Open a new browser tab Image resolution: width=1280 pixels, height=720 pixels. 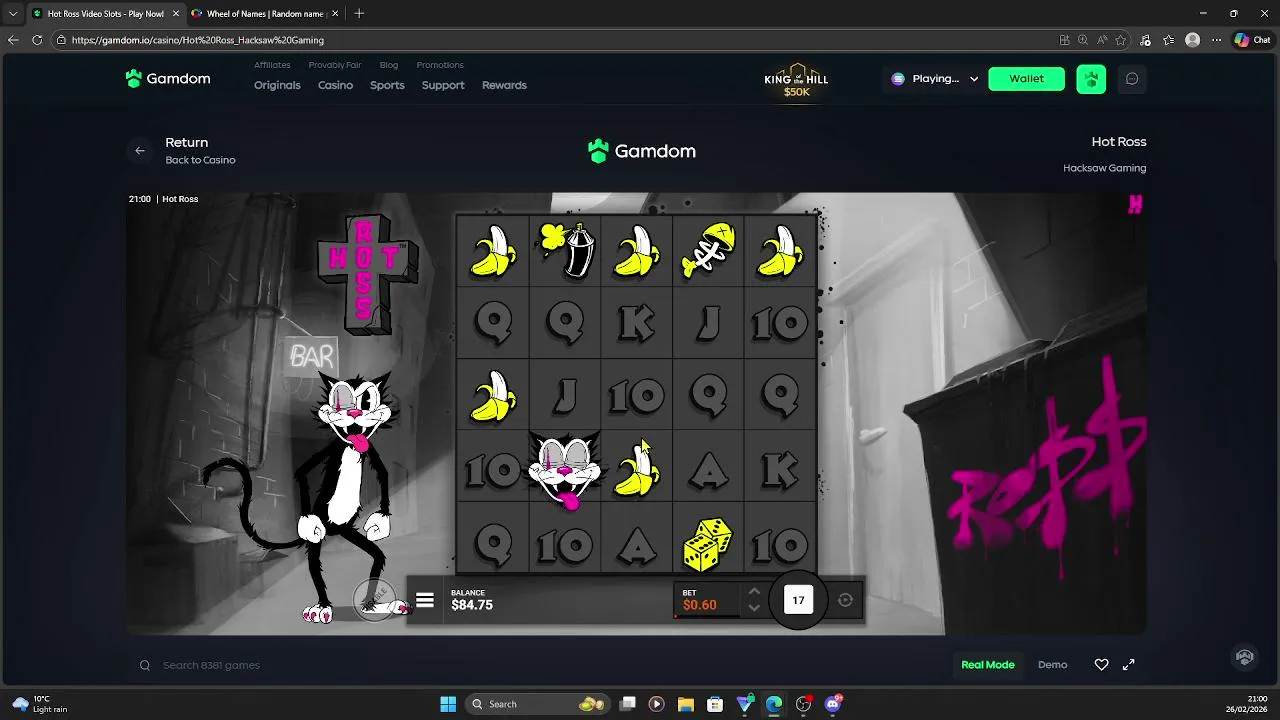coord(359,13)
